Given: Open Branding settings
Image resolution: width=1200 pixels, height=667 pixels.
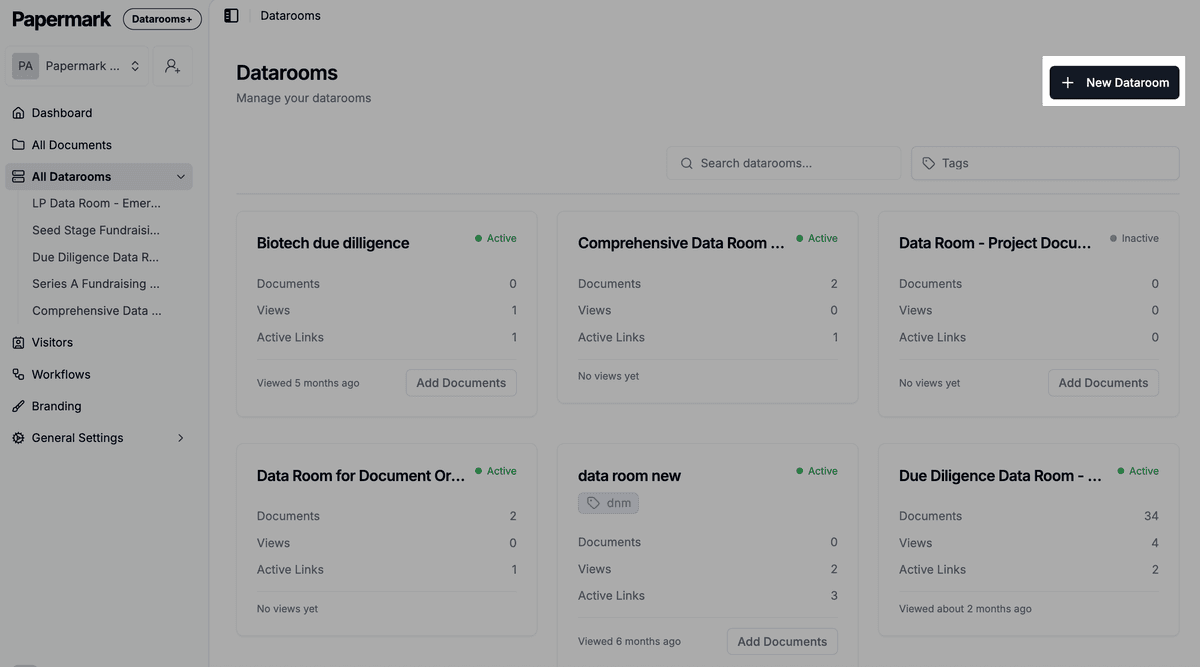Looking at the screenshot, I should 56,406.
